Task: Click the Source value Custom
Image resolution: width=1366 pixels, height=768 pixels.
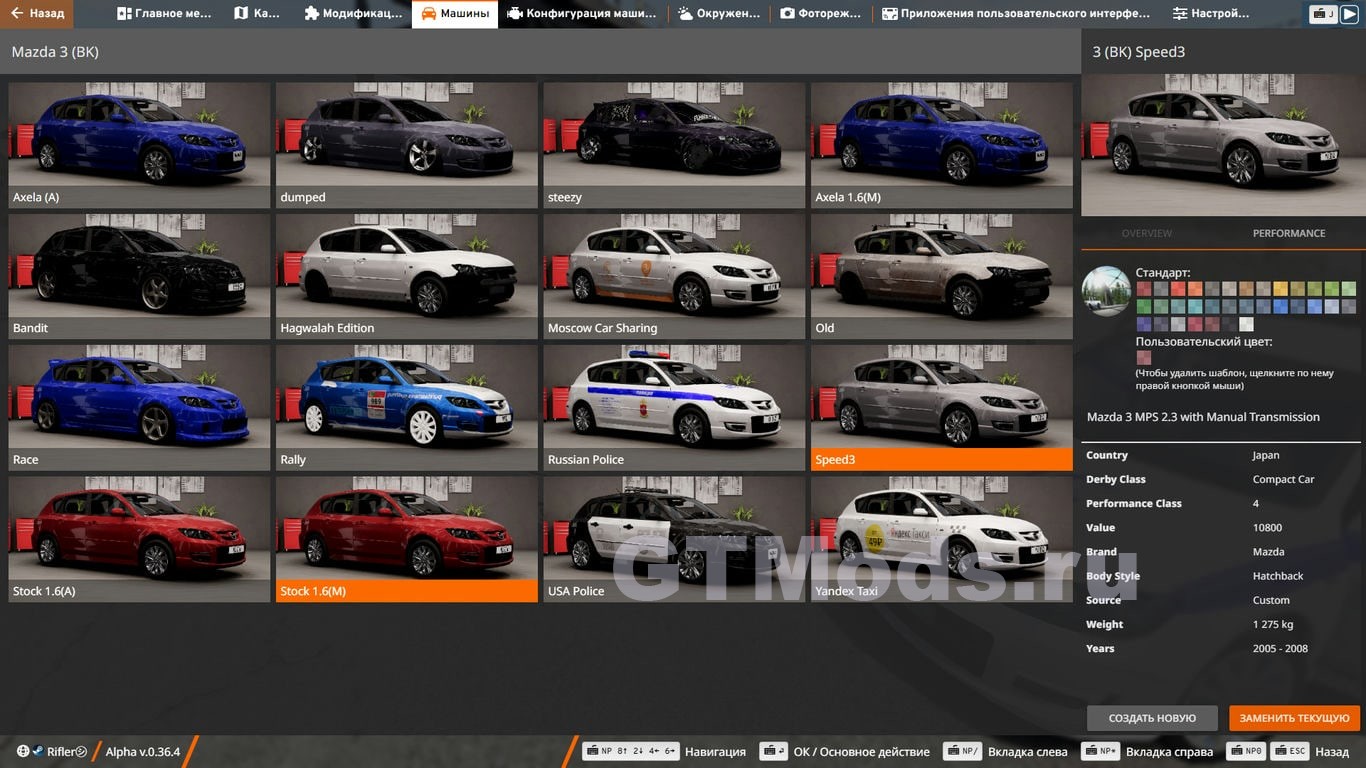Action: pos(1271,600)
